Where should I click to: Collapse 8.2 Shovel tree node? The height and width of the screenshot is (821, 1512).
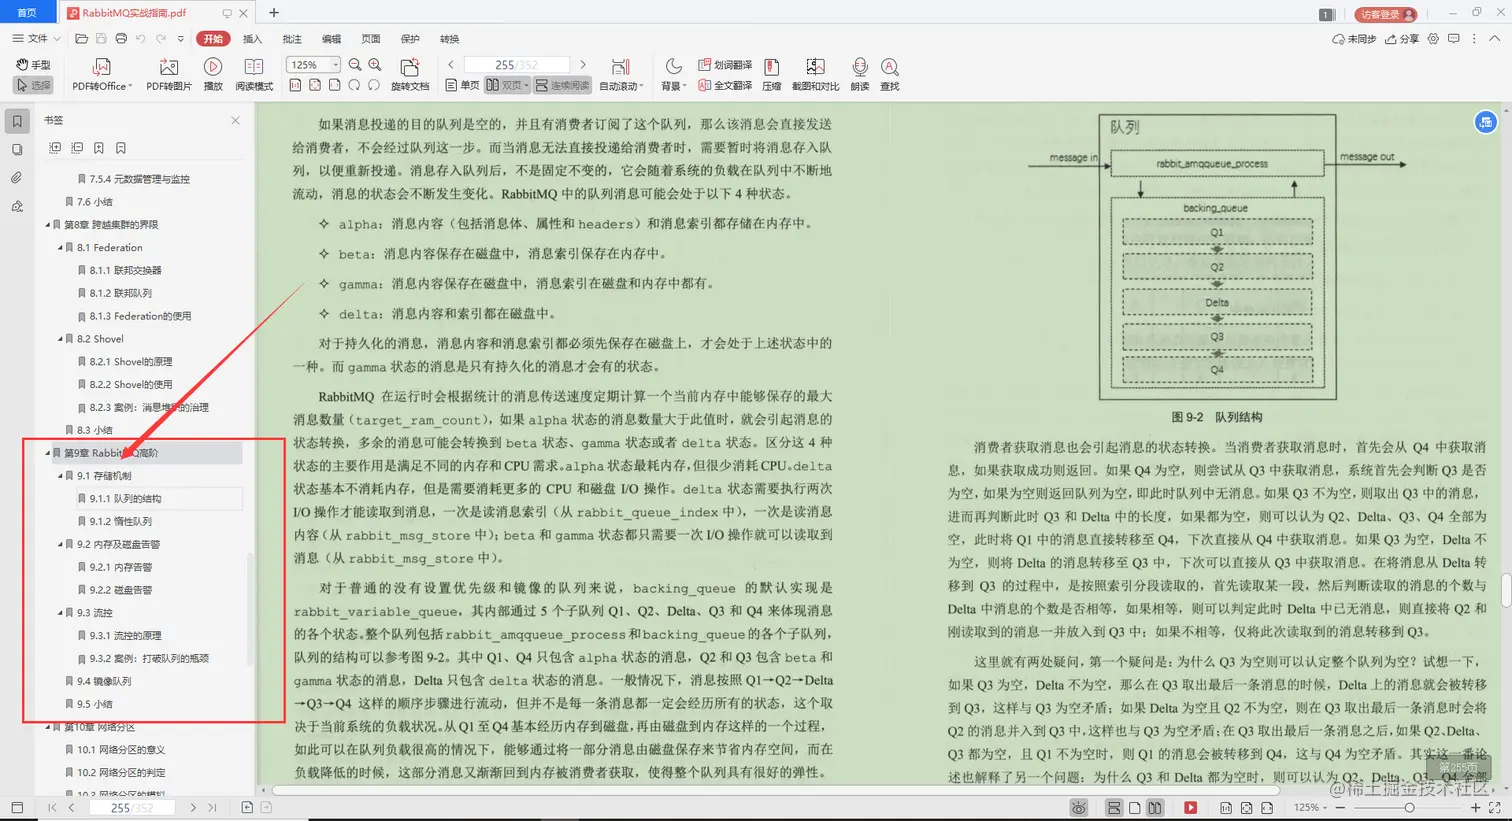point(60,339)
